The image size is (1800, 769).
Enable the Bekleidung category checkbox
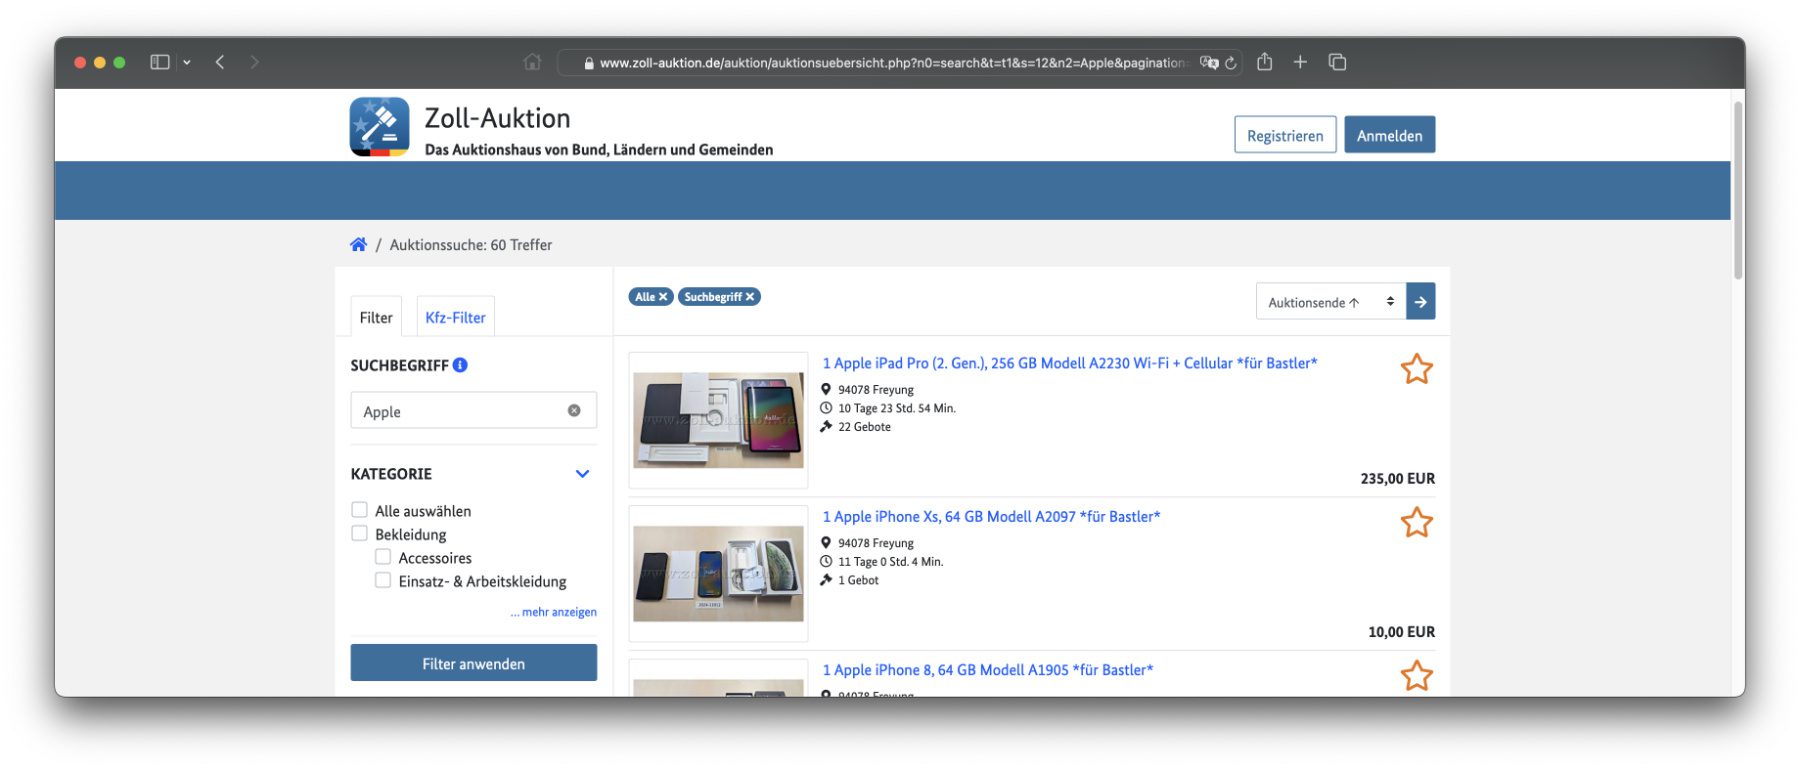(x=359, y=534)
